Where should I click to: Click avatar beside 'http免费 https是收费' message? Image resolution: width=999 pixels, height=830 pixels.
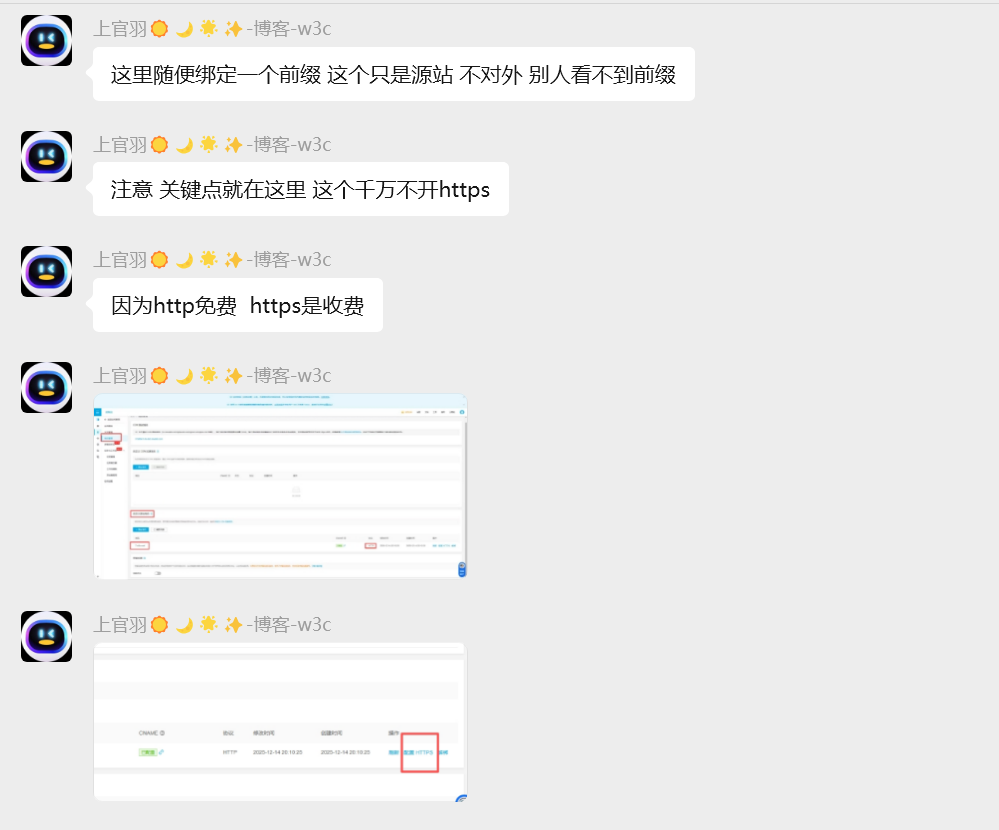[46, 272]
